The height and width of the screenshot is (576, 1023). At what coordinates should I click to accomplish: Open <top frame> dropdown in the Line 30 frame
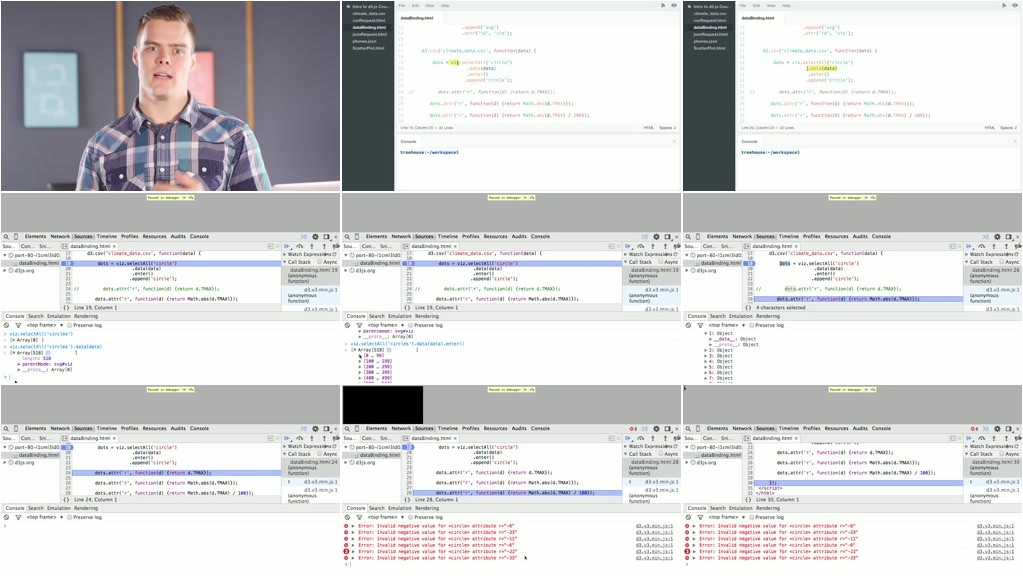tap(726, 517)
